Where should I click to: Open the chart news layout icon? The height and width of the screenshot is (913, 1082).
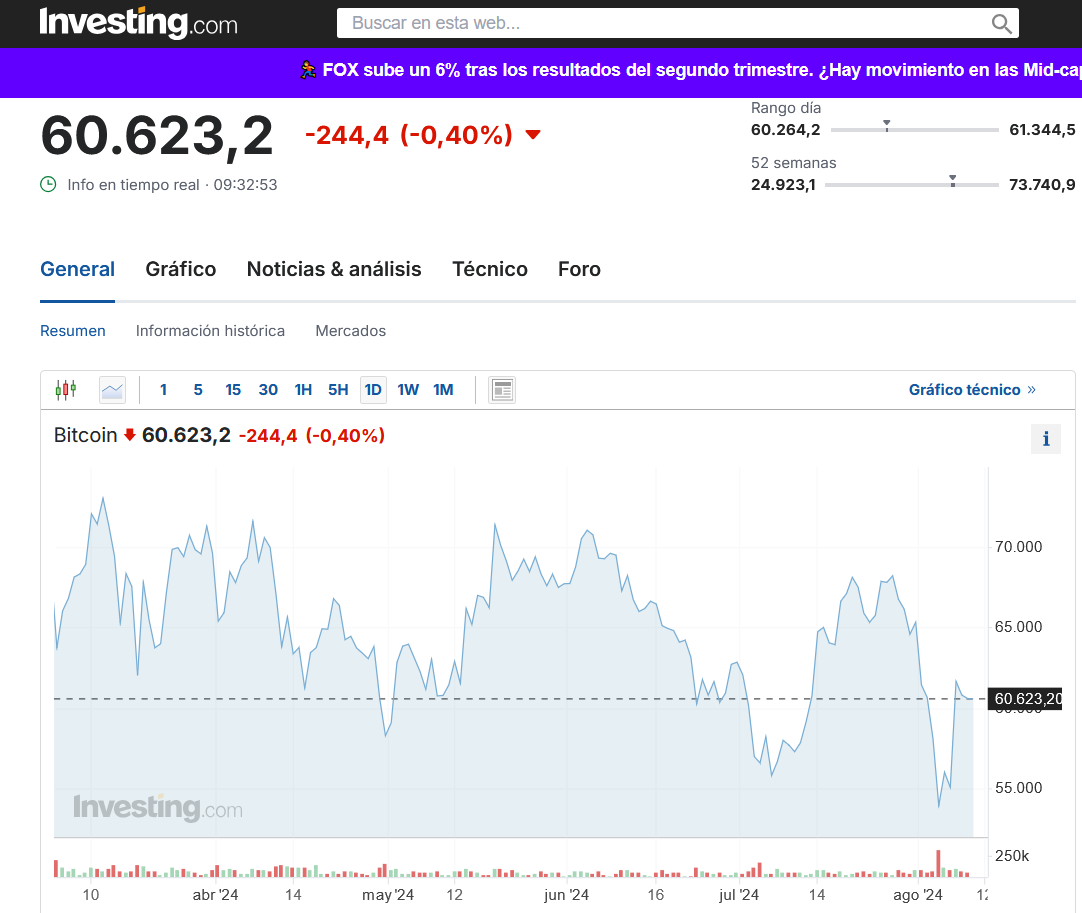(502, 390)
